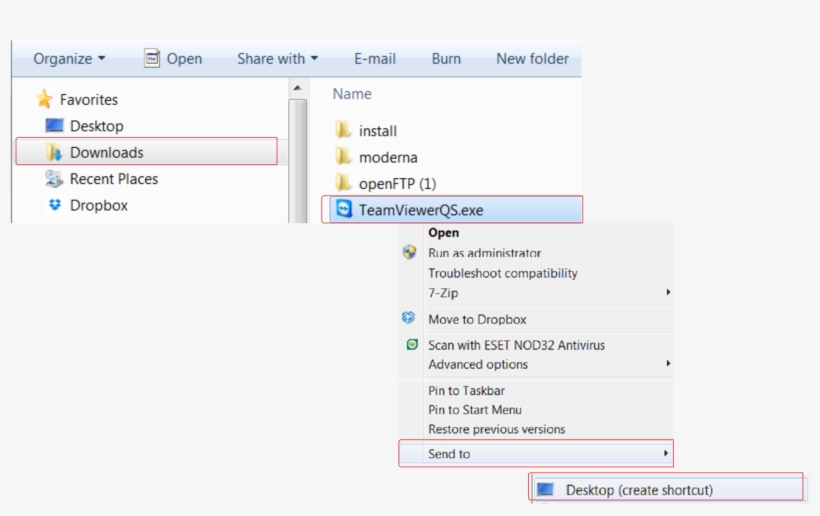Click the document icon beside Open in toolbar
Viewport: 820px width, 516px height.
point(152,58)
